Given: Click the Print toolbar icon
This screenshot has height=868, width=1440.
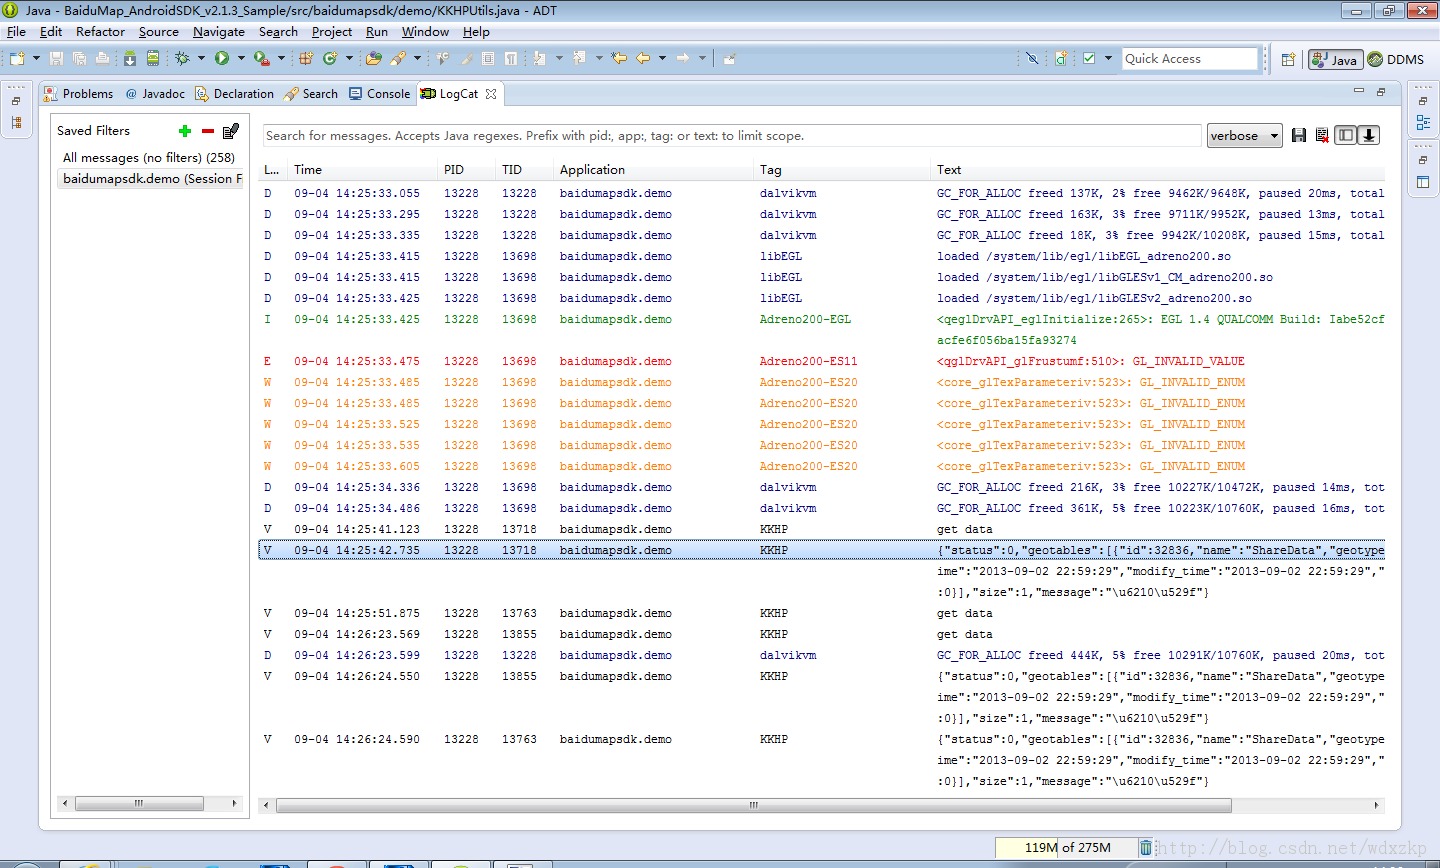Looking at the screenshot, I should [x=102, y=59].
